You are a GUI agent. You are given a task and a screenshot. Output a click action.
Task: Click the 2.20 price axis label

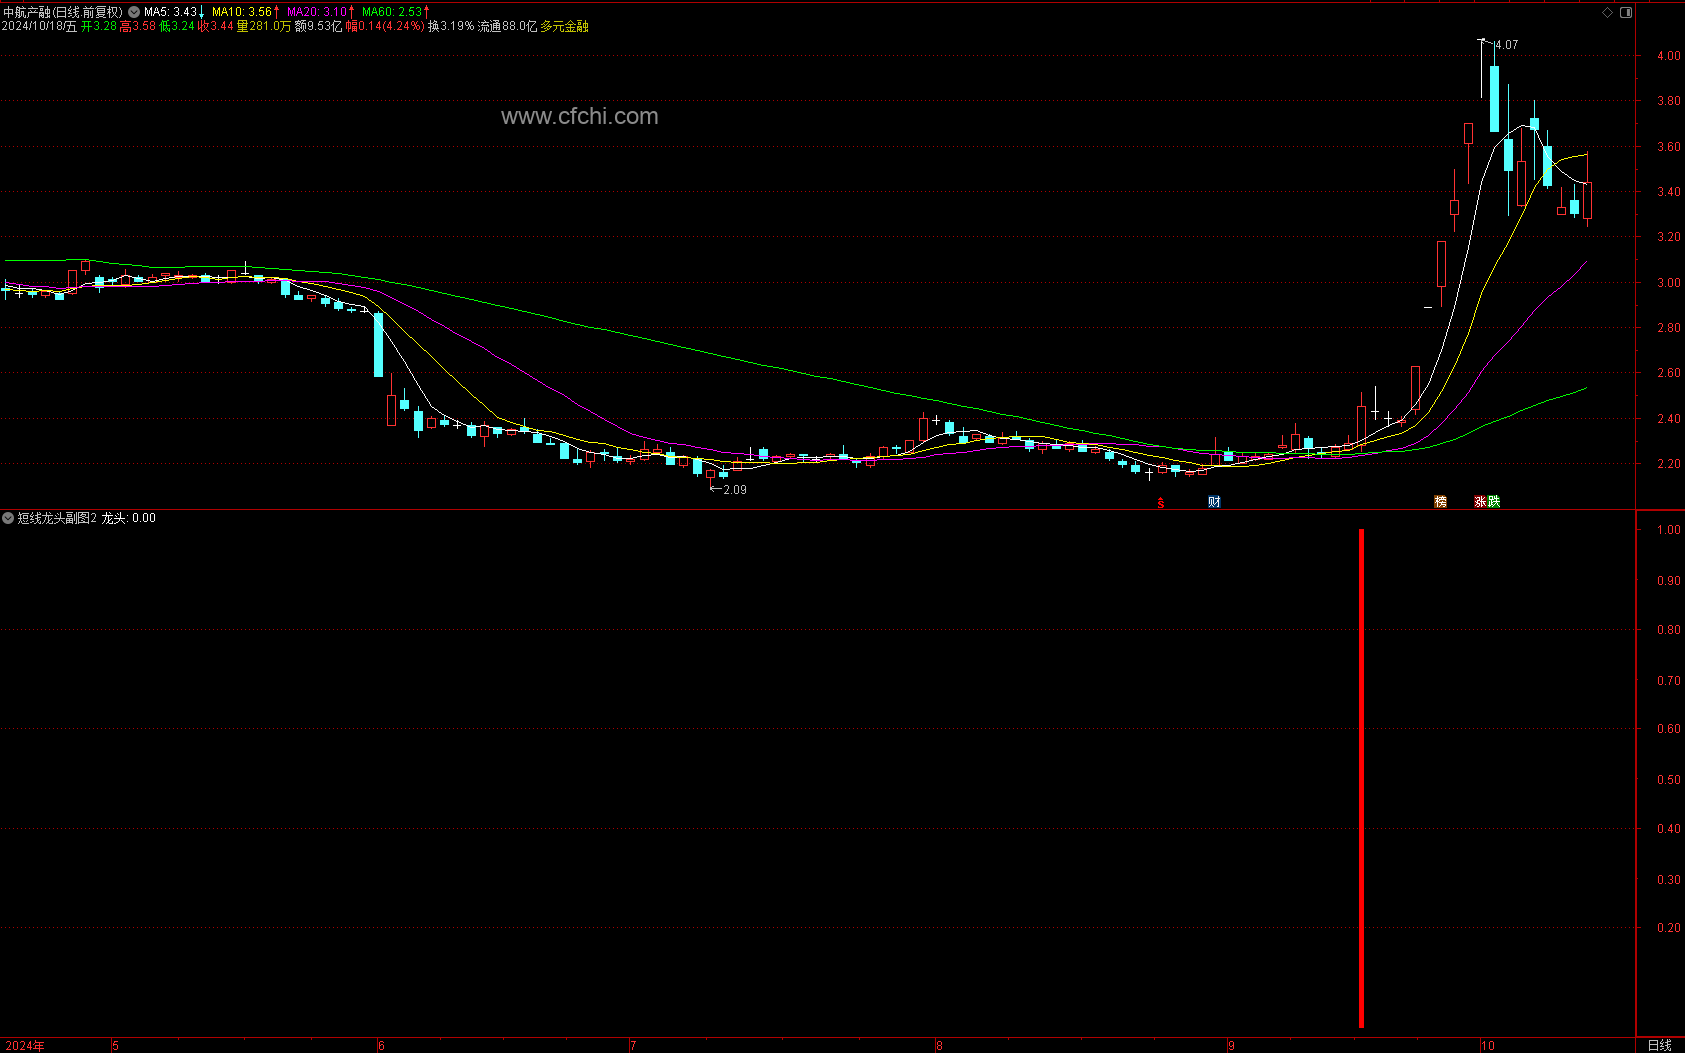pyautogui.click(x=1668, y=464)
